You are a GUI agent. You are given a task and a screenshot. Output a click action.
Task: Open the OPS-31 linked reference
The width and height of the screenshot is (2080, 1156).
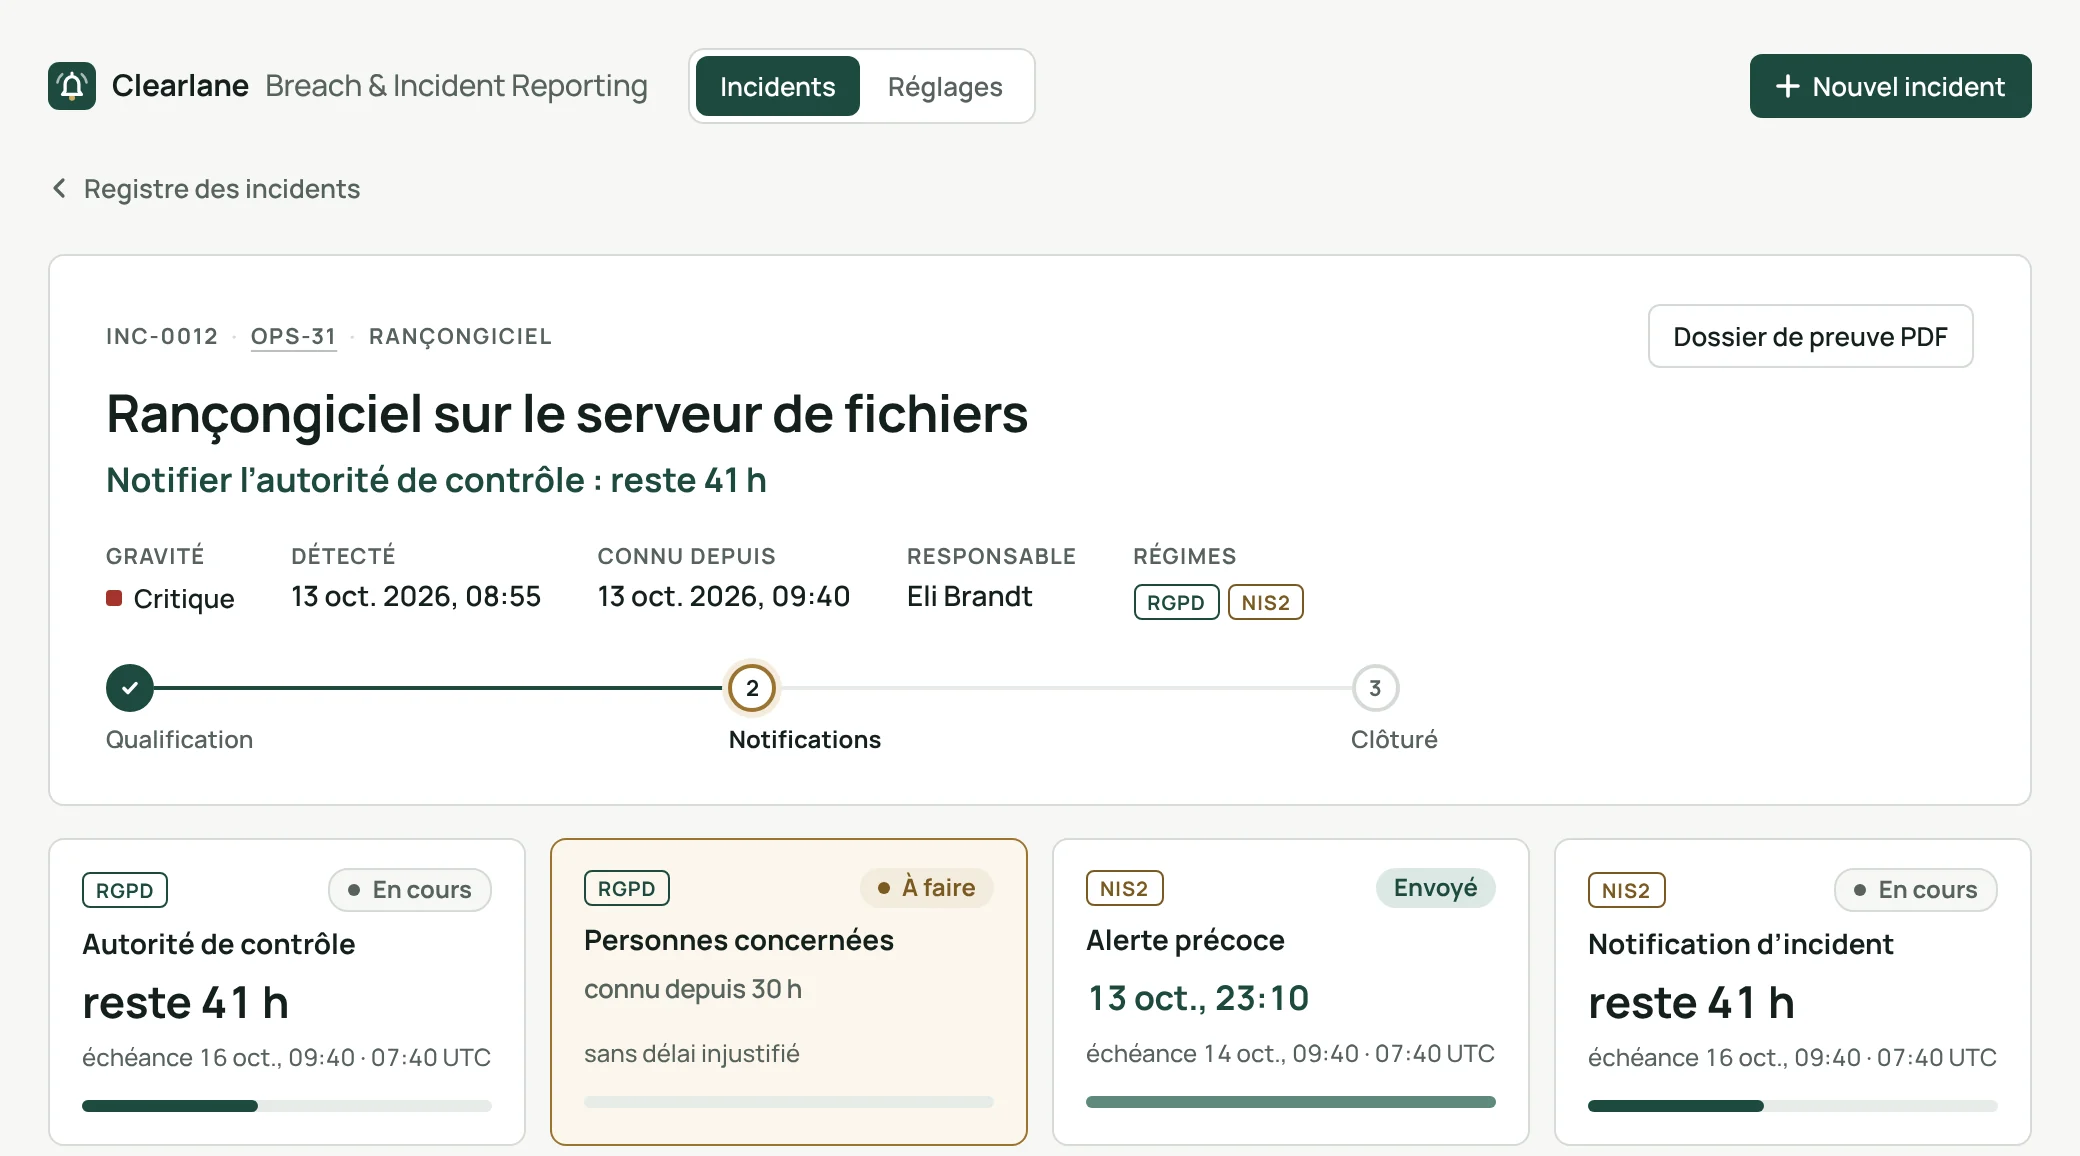point(293,336)
